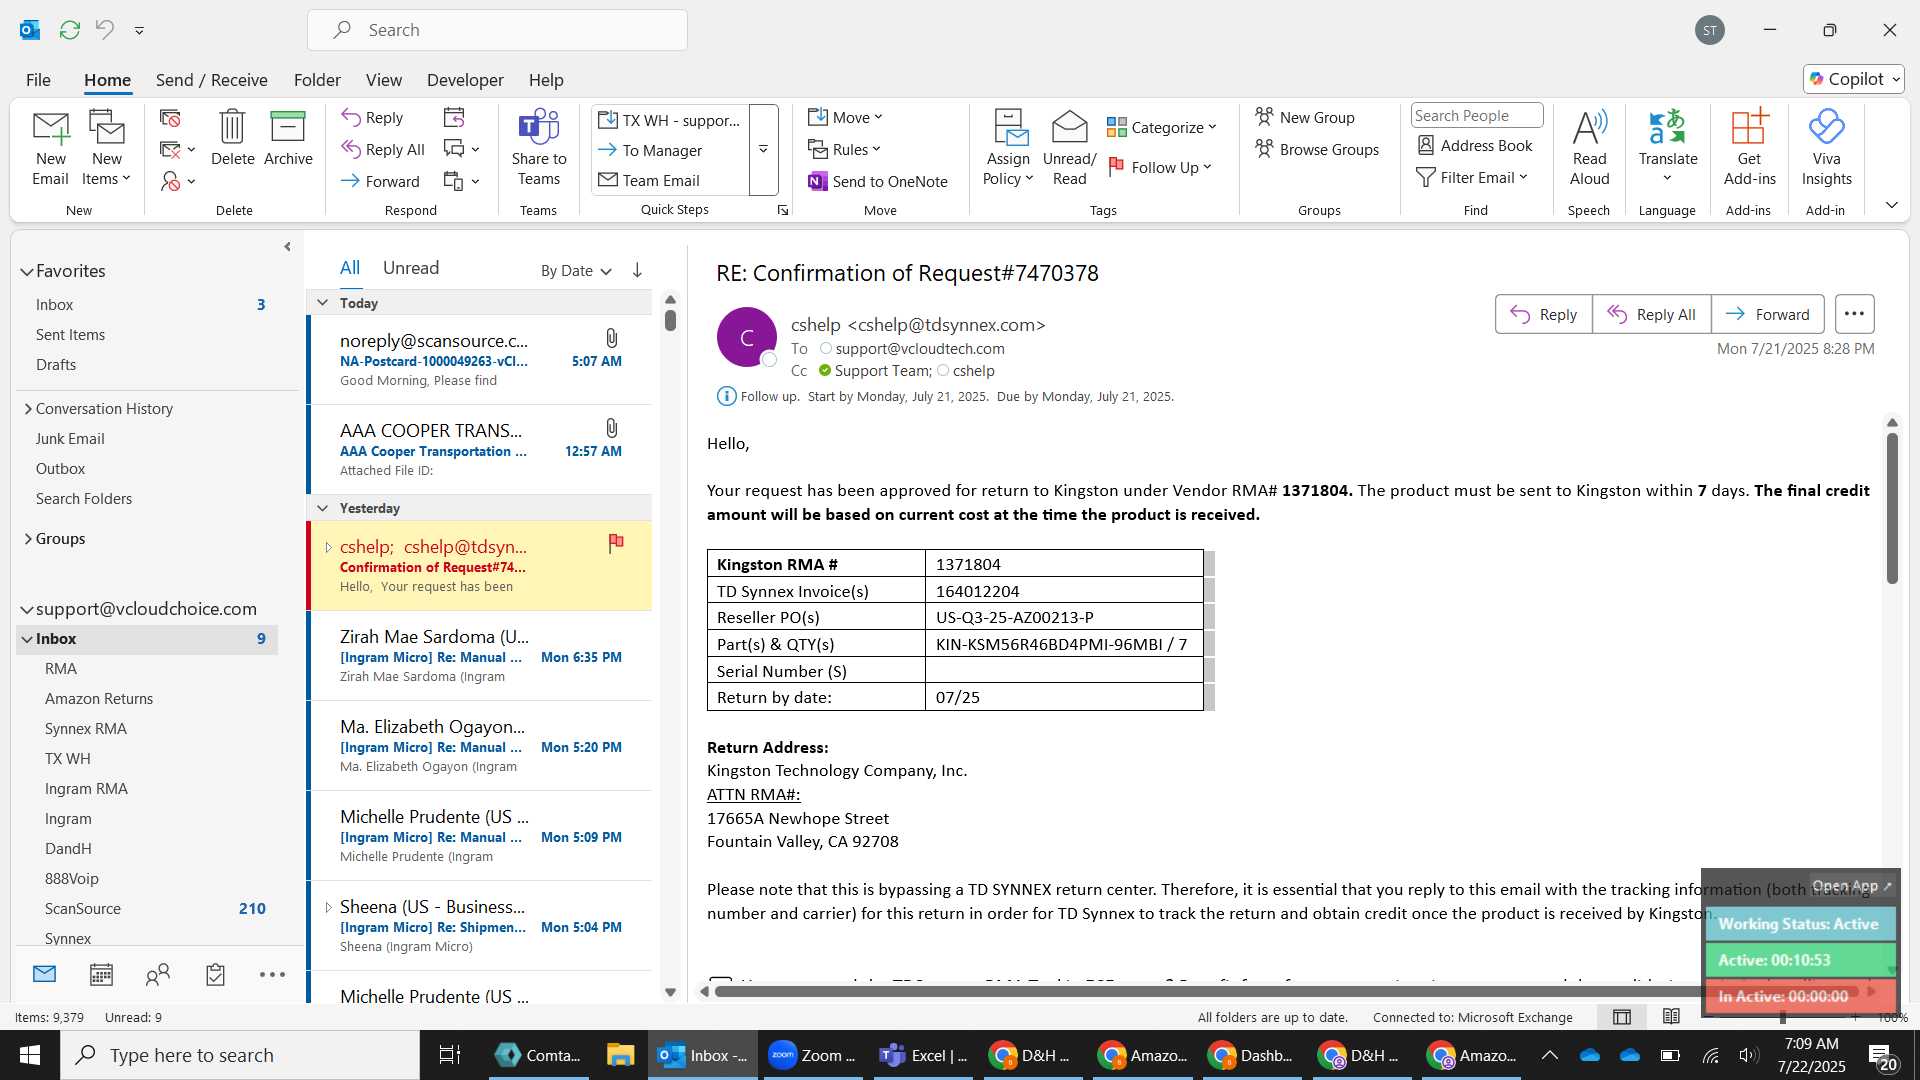Click the Send/Receive sync icon in title bar
Viewport: 1920px width, 1080px height.
click(69, 30)
